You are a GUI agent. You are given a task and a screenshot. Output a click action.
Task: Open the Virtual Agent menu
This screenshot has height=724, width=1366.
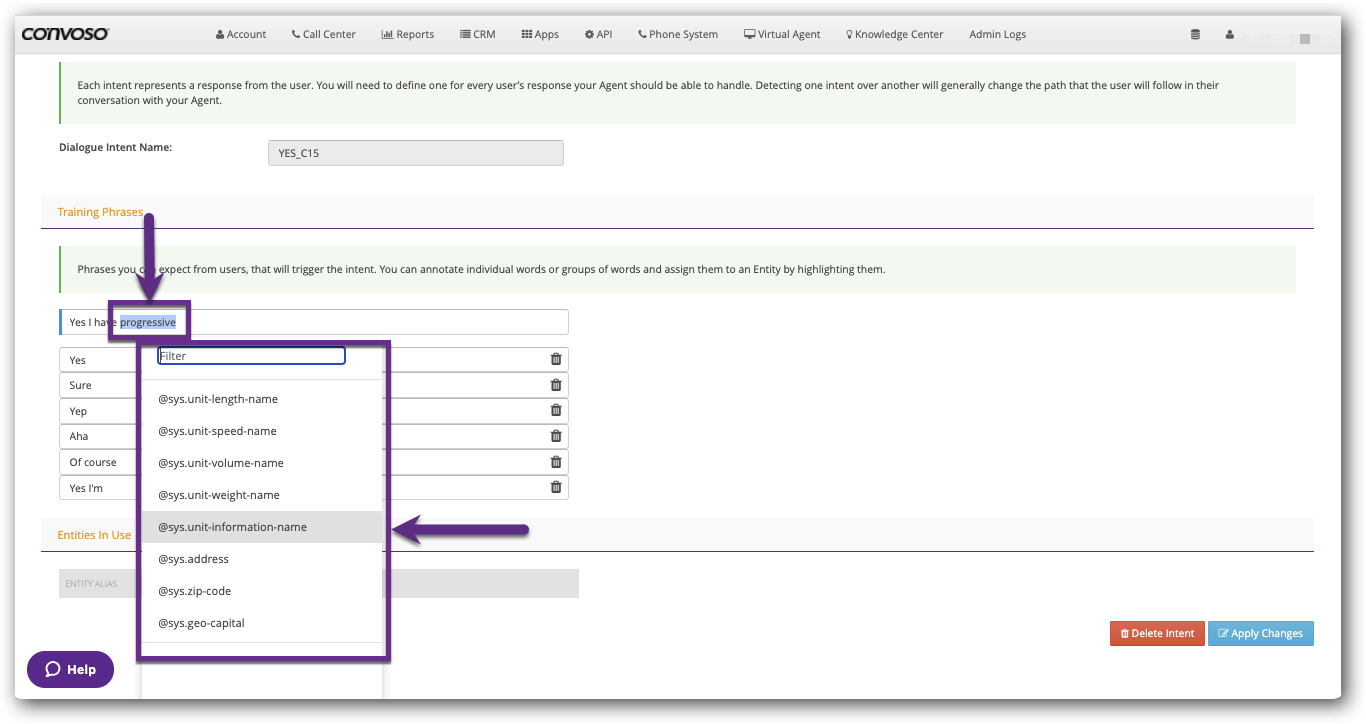point(781,34)
